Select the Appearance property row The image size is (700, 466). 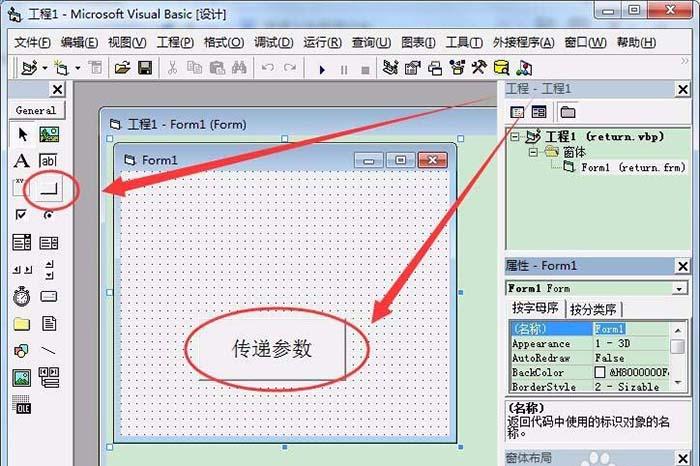[x=589, y=343]
